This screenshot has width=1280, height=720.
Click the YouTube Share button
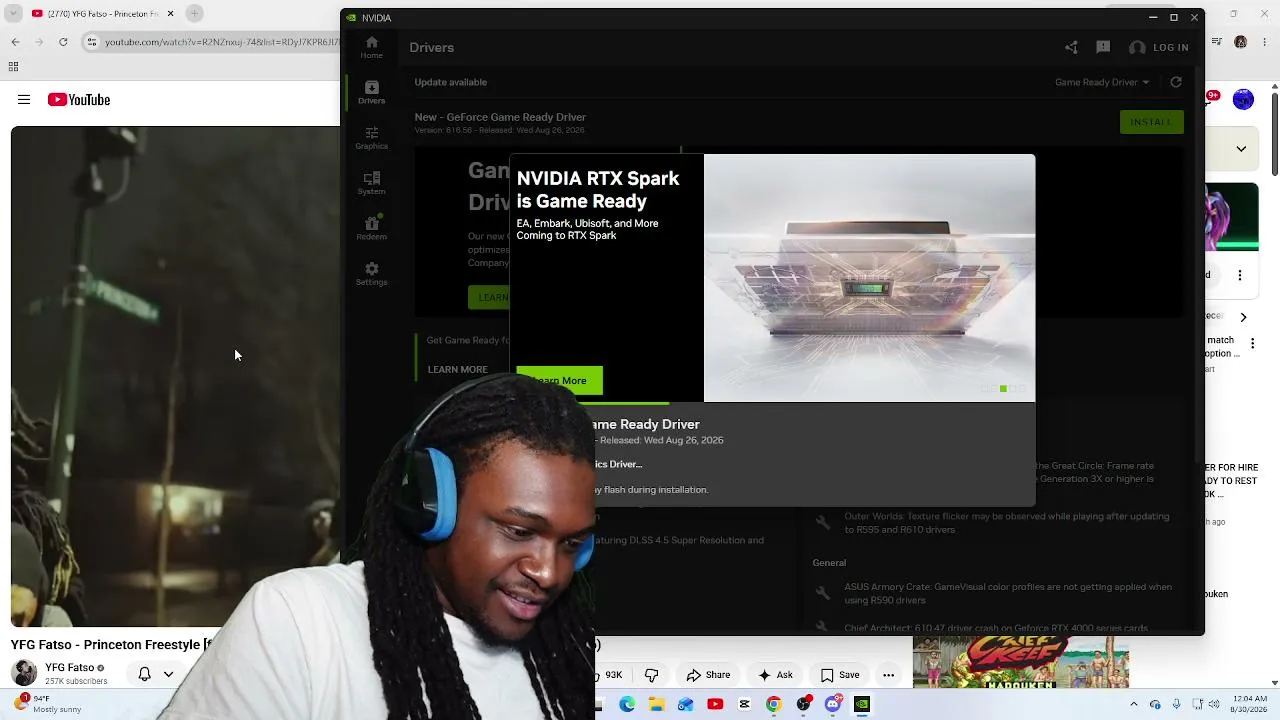click(x=708, y=675)
